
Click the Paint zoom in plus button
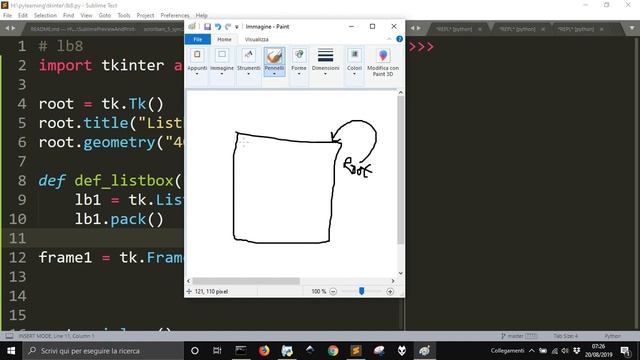point(390,291)
